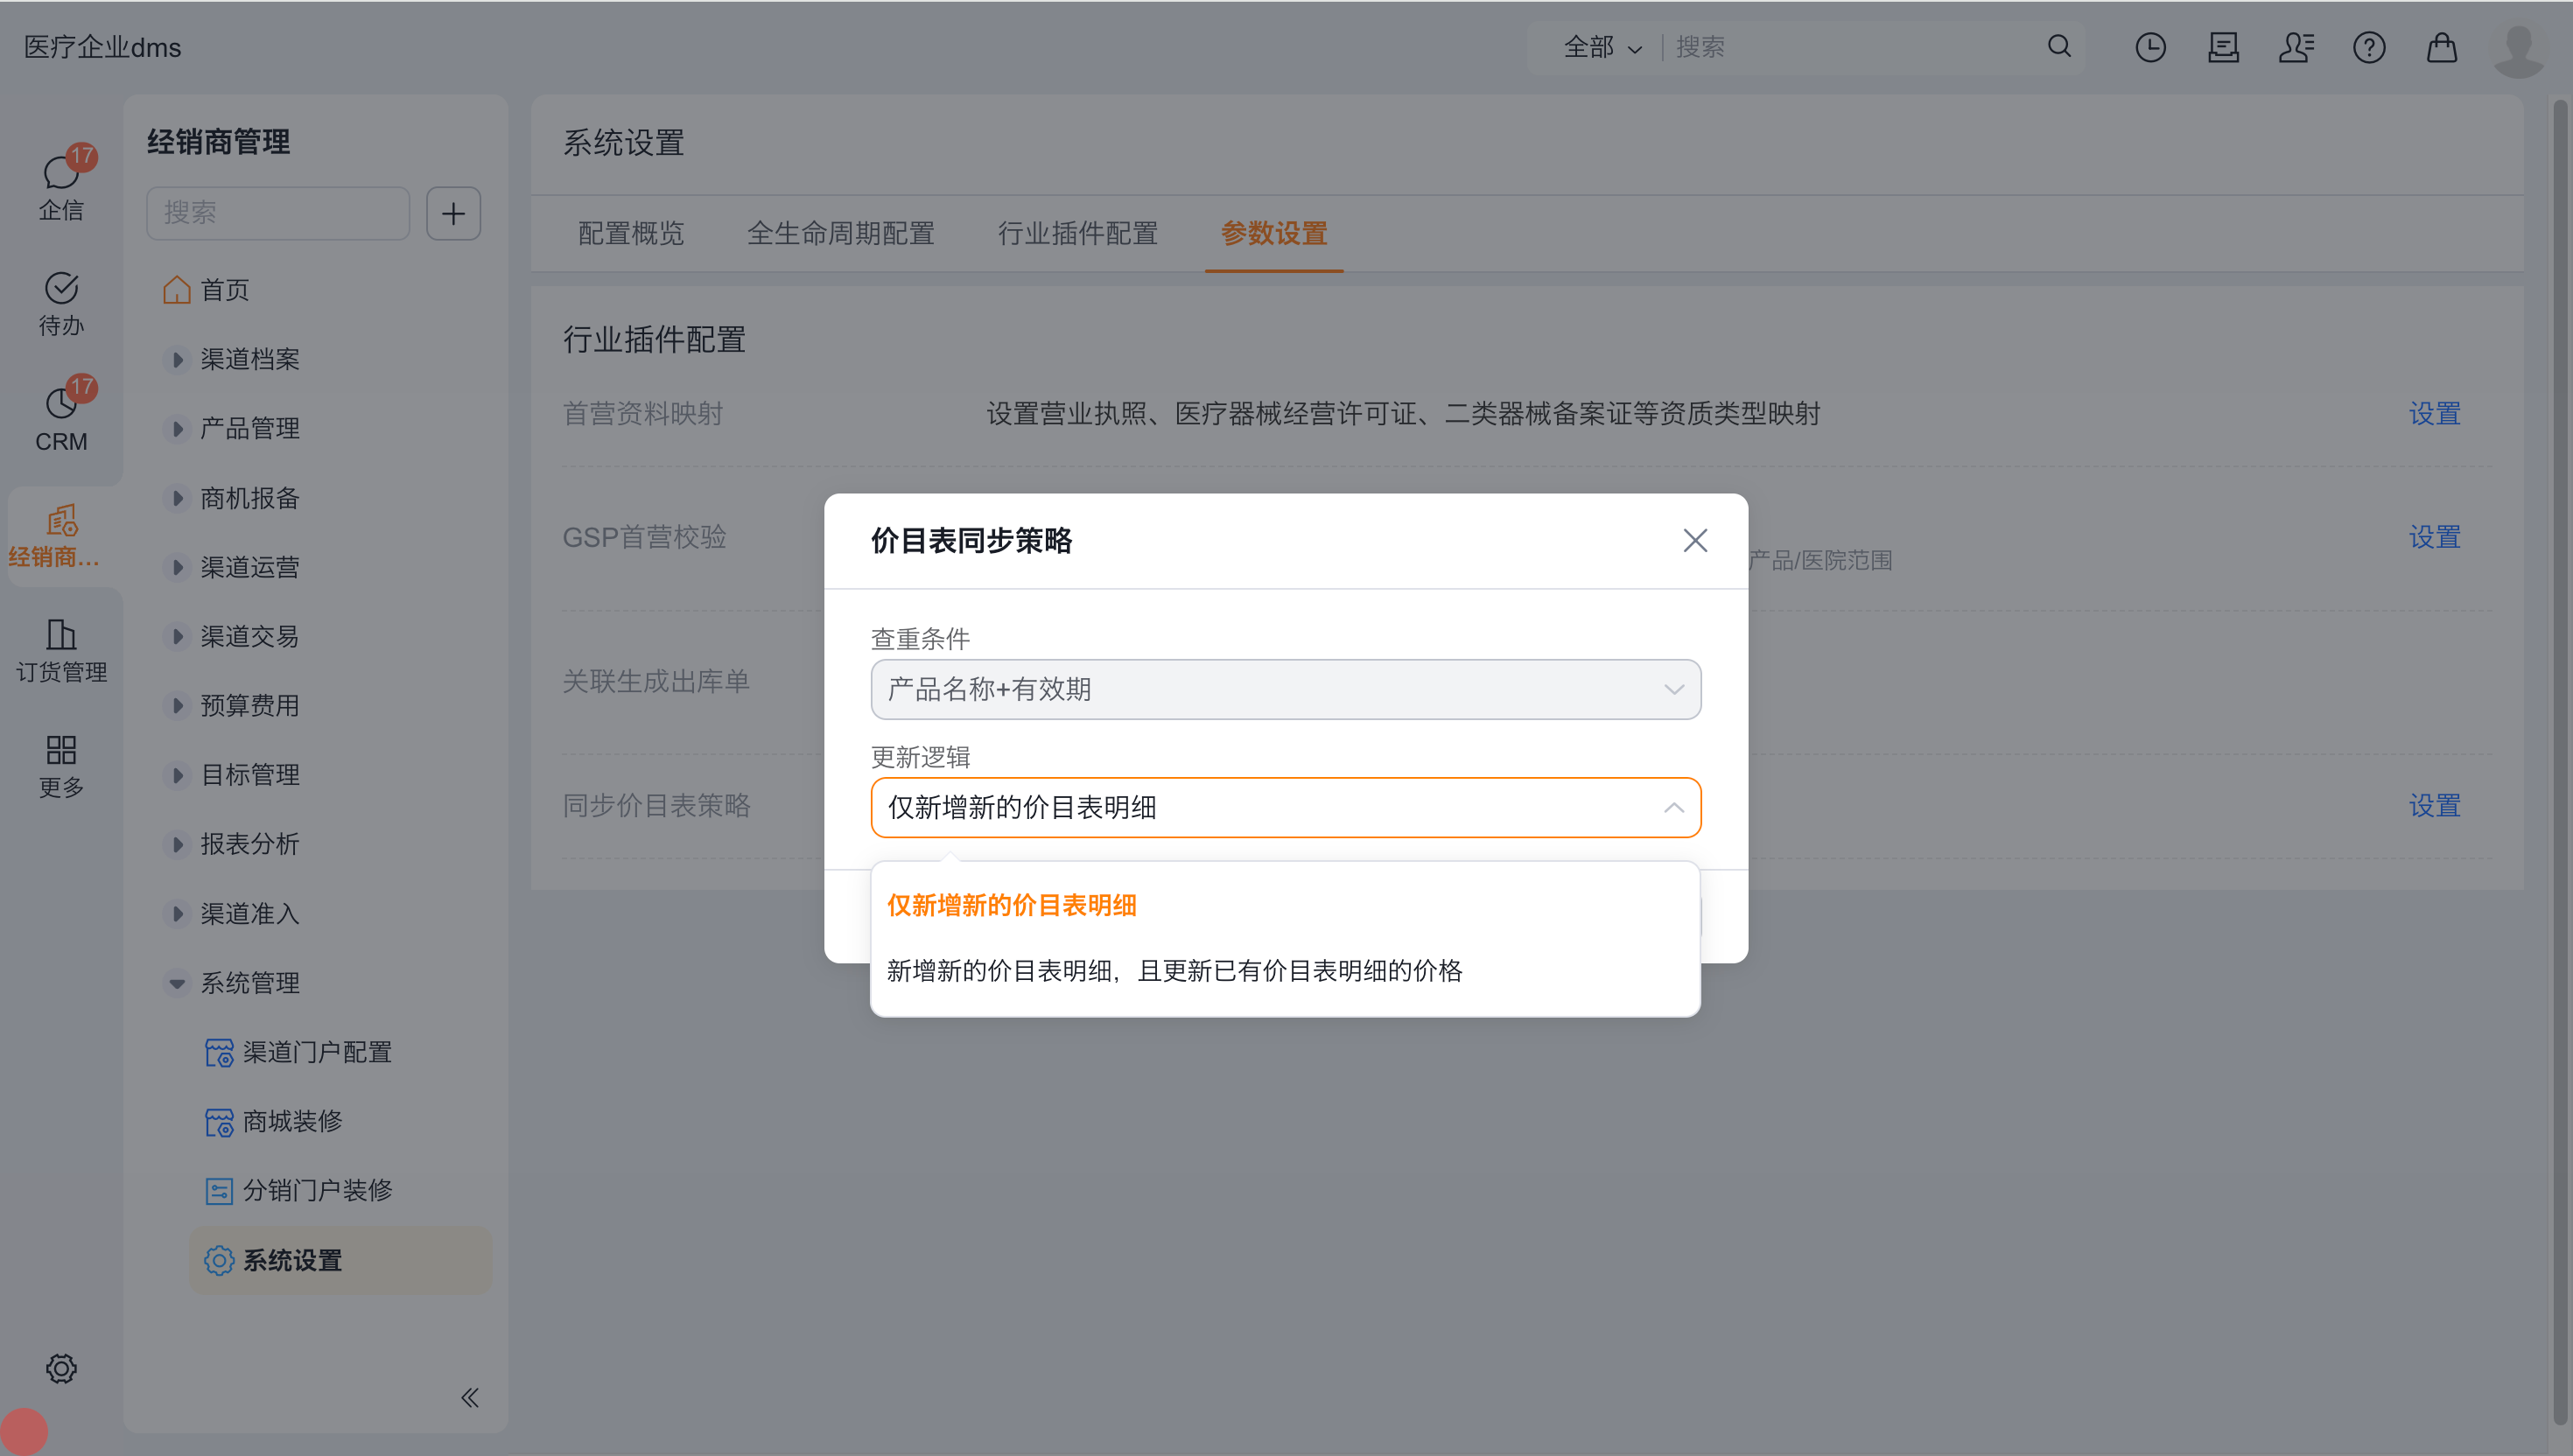Expand the 渠道档案 tree item
2573x1456 pixels.
[177, 359]
